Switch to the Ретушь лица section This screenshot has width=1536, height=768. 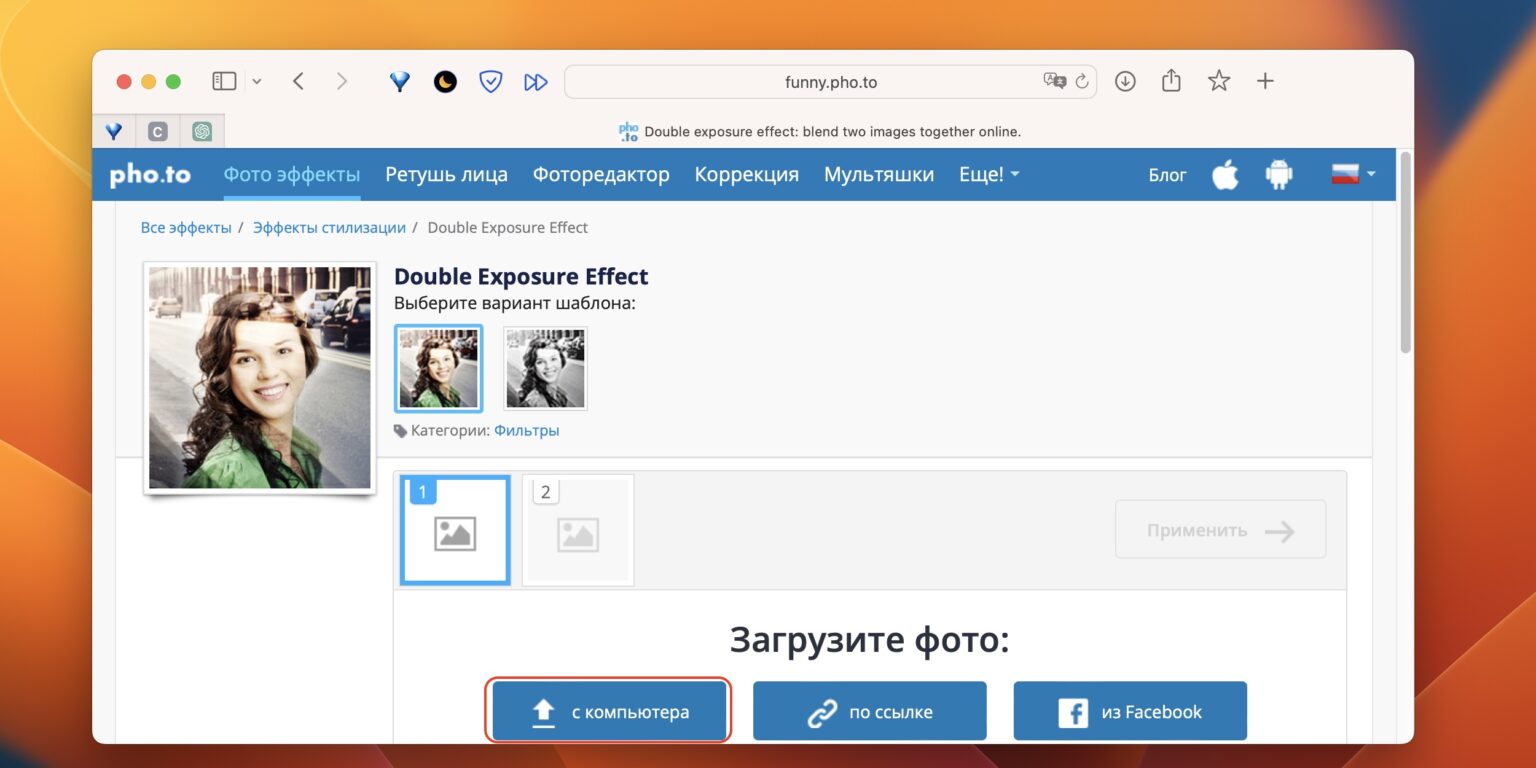click(446, 174)
